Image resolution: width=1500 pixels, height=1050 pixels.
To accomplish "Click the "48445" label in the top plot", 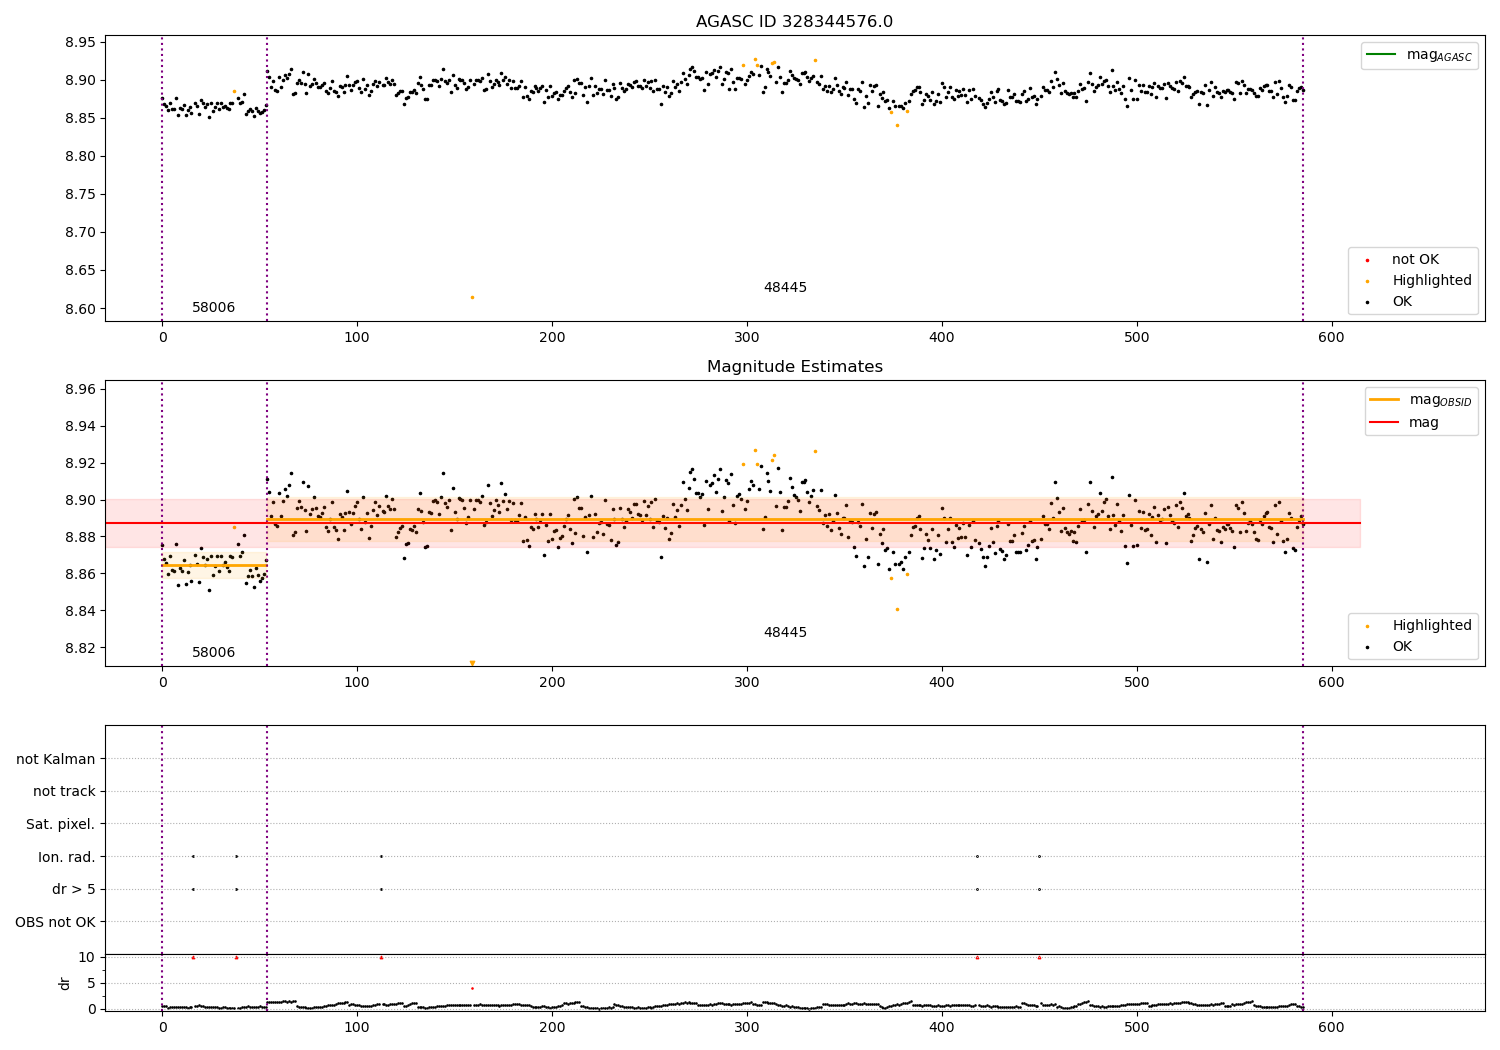I will [x=785, y=288].
